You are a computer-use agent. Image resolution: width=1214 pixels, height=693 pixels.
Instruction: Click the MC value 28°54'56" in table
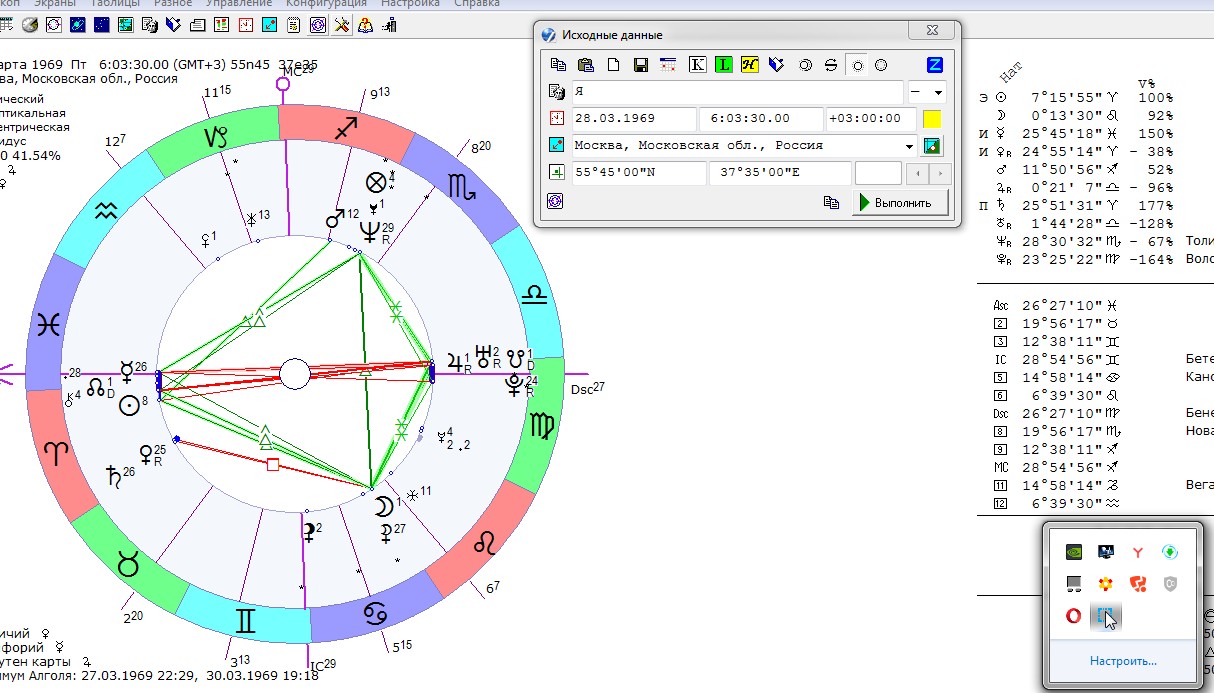click(x=1062, y=467)
